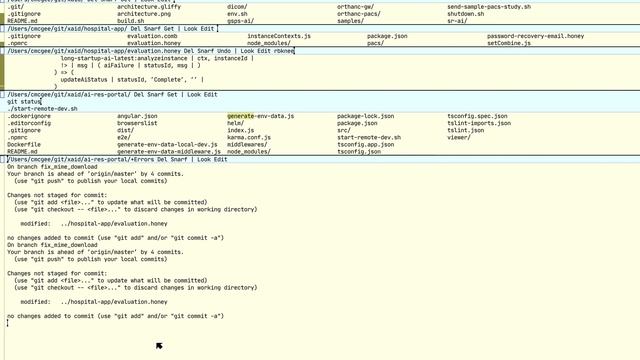Open the dicom/ directory
Screen dimensions: 640x360
237,7
